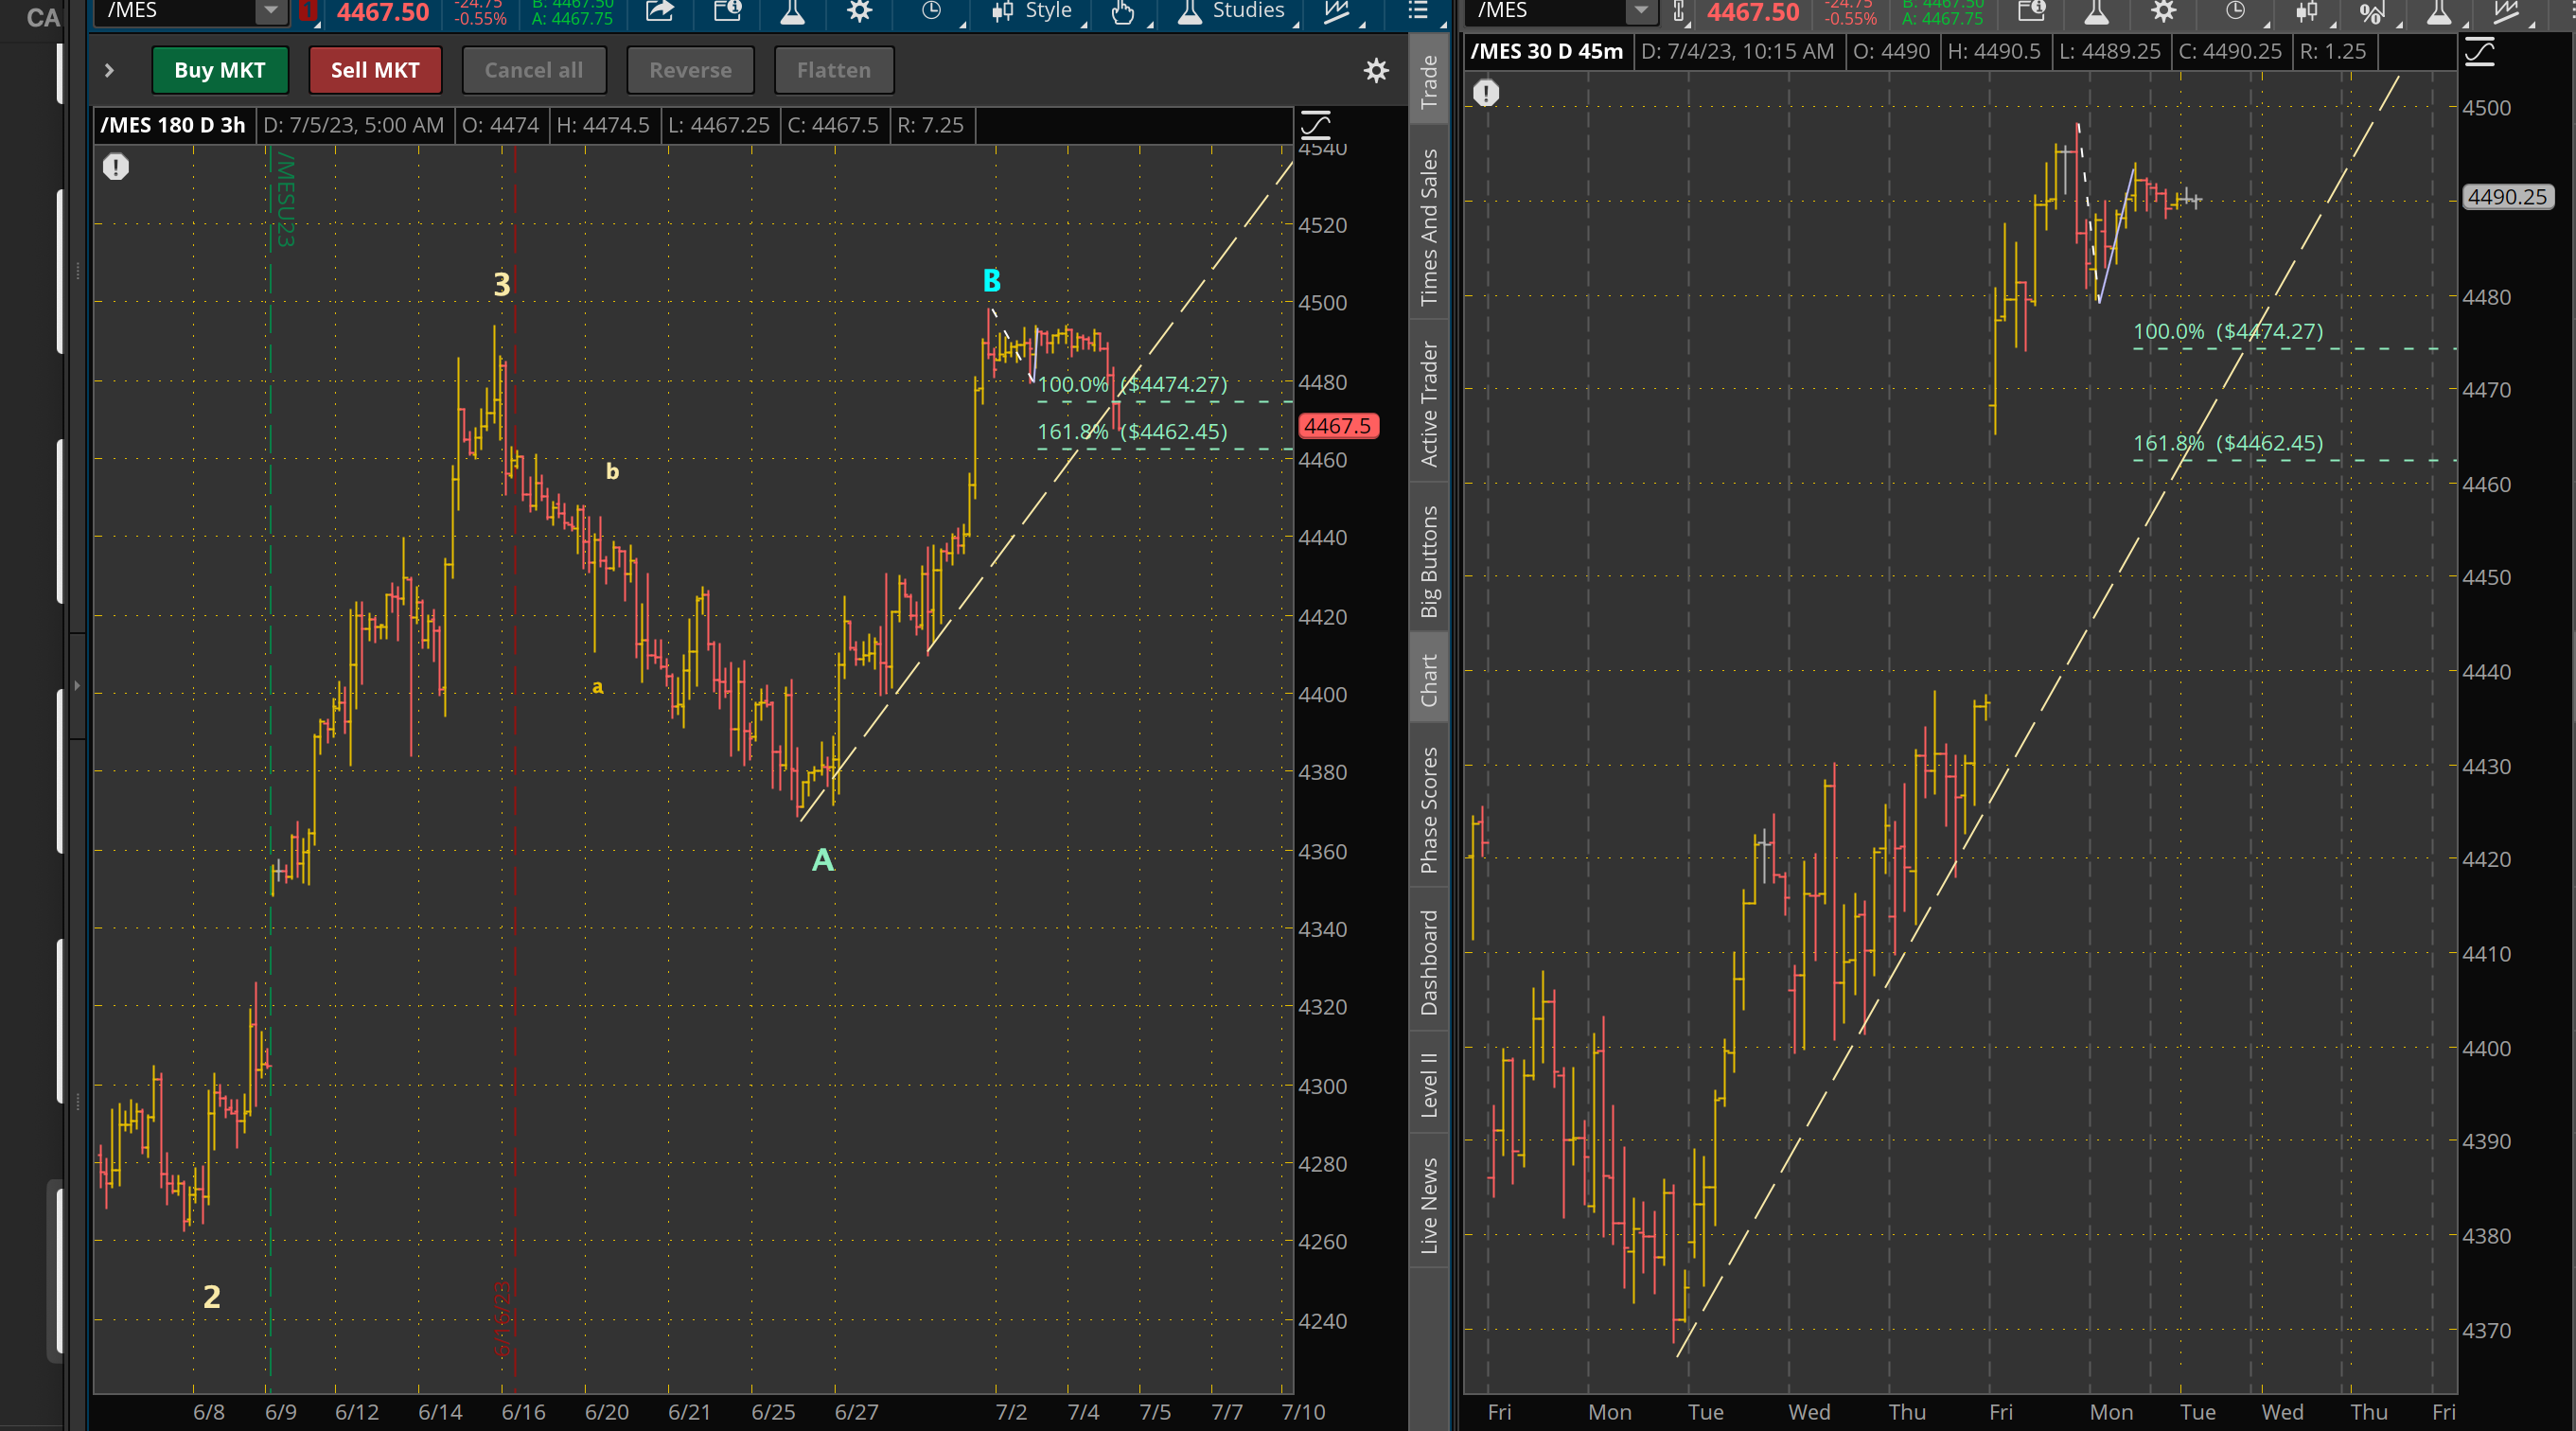Open the percent drawing tools menu in right chart
Viewport: 2576px width, 1431px height.
(2371, 11)
